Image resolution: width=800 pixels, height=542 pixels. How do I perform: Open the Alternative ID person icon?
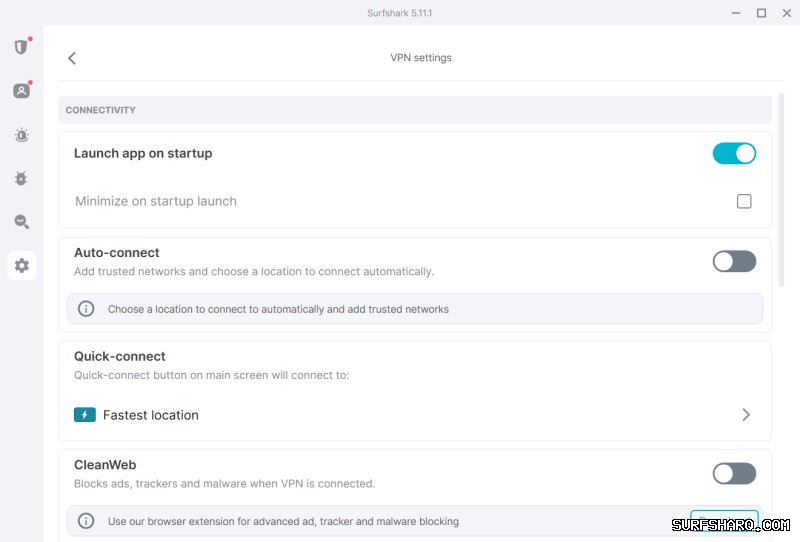click(21, 91)
